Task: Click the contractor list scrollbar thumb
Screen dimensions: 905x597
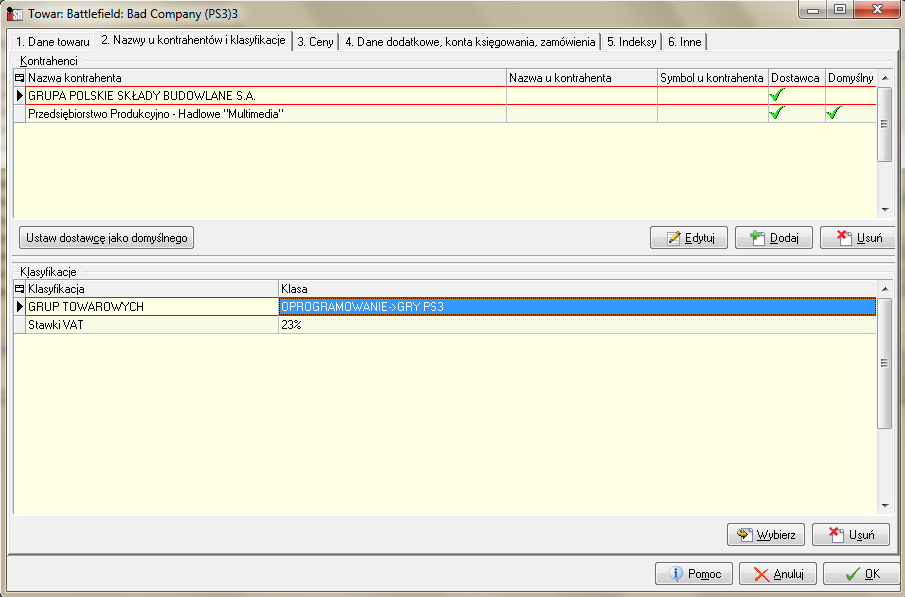Action: point(885,124)
